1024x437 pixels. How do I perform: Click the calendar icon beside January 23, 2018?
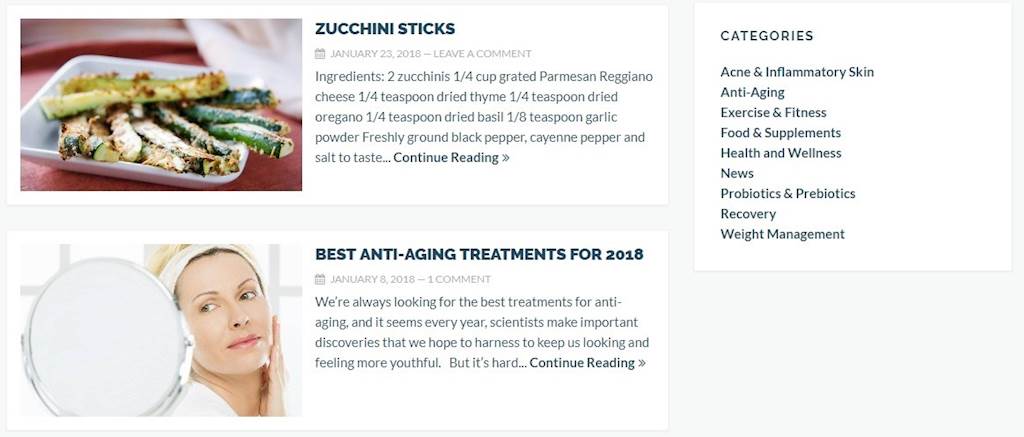pyautogui.click(x=320, y=54)
